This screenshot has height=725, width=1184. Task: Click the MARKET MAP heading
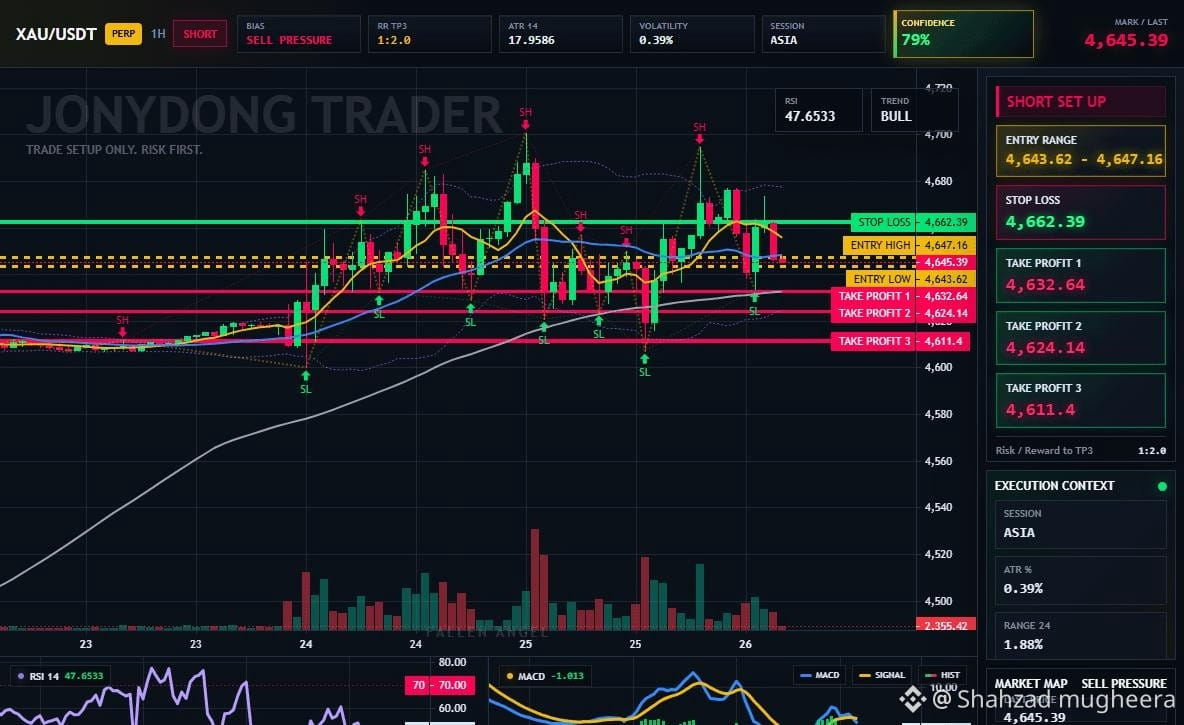tap(1031, 683)
